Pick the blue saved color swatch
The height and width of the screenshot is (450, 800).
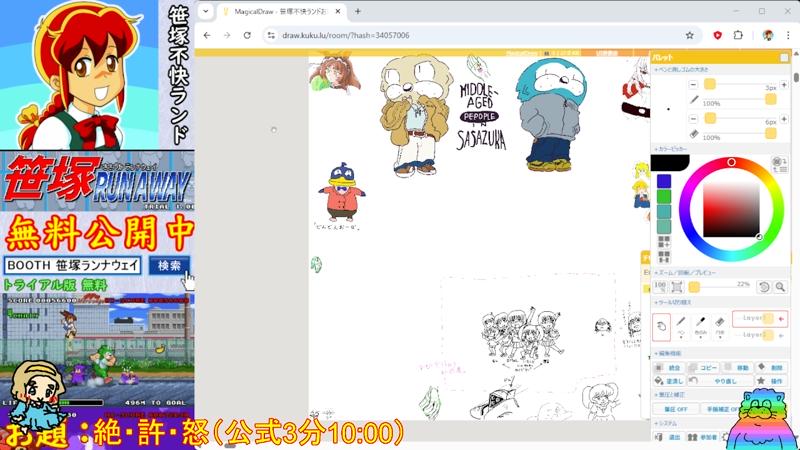(664, 181)
